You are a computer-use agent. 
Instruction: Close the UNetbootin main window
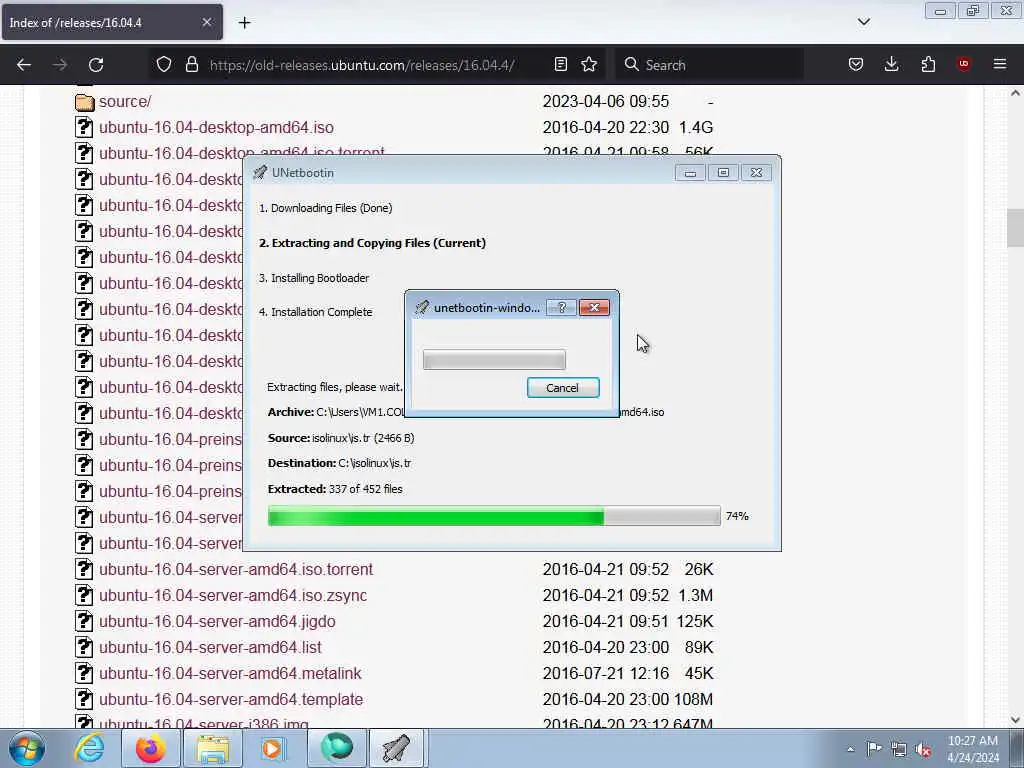tap(756, 172)
